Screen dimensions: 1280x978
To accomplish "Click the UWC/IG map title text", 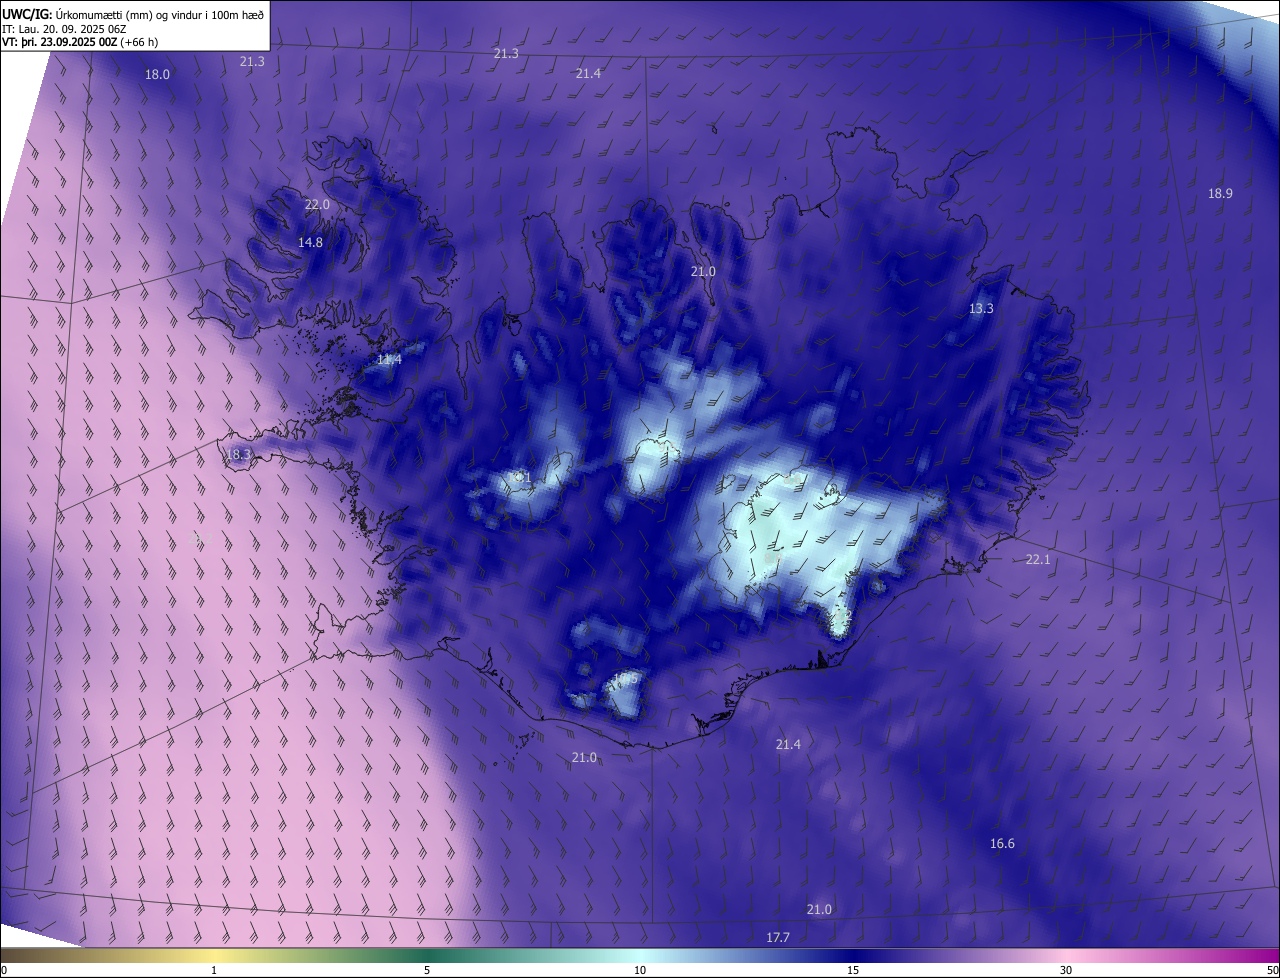I will pos(133,13).
